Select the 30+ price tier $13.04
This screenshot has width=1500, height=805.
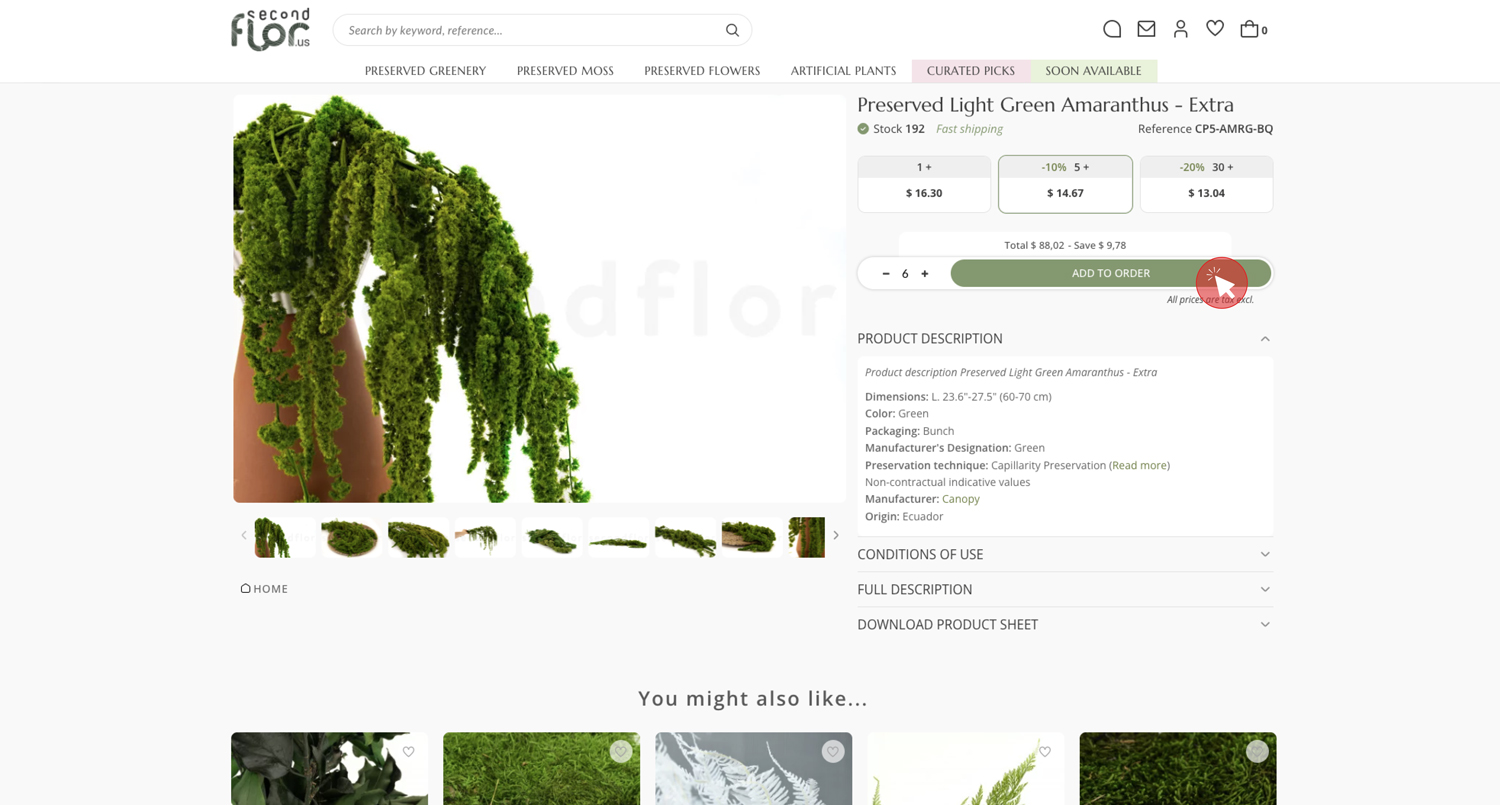1206,184
